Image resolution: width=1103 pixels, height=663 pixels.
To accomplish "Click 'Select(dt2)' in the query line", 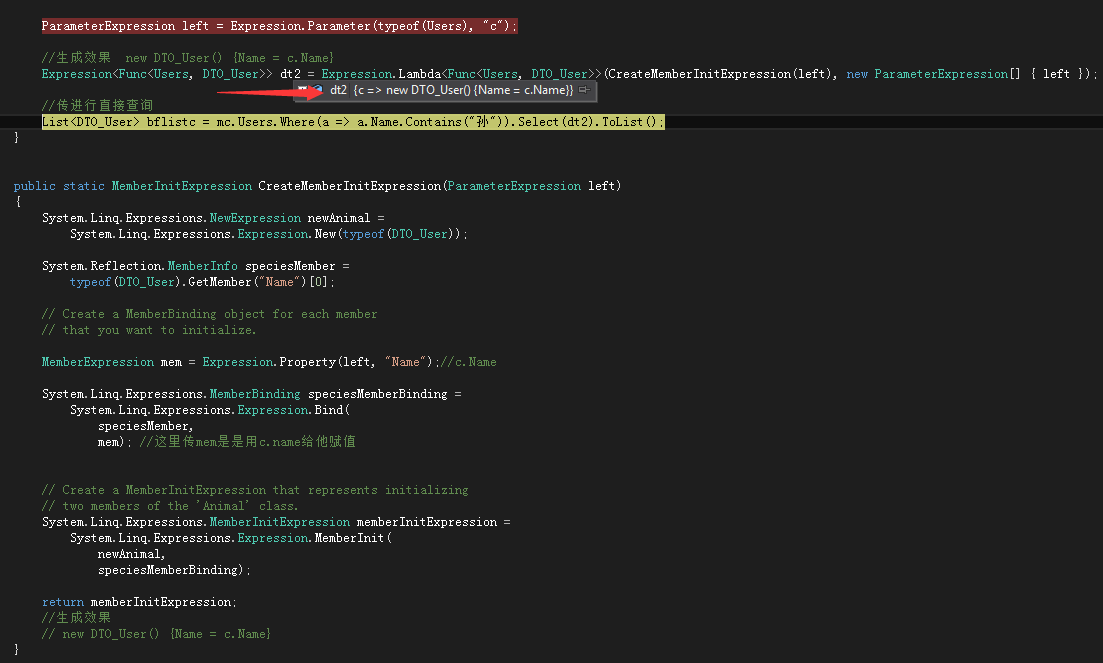I will (x=557, y=122).
